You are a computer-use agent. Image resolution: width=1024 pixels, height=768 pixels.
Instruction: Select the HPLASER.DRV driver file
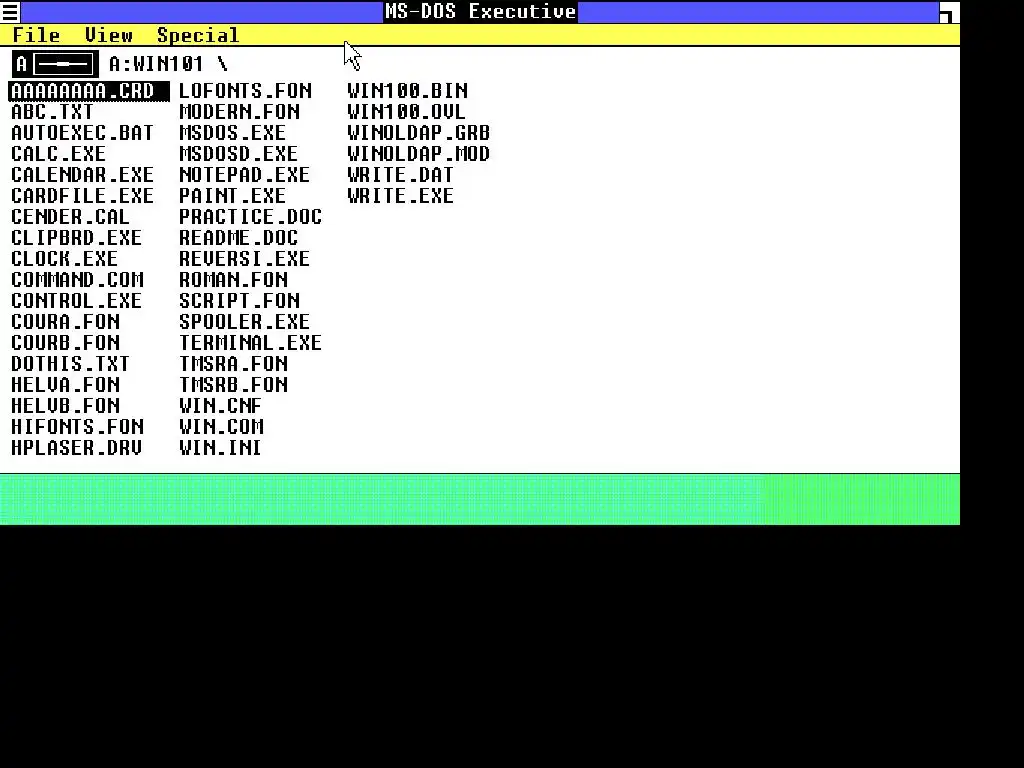click(76, 447)
